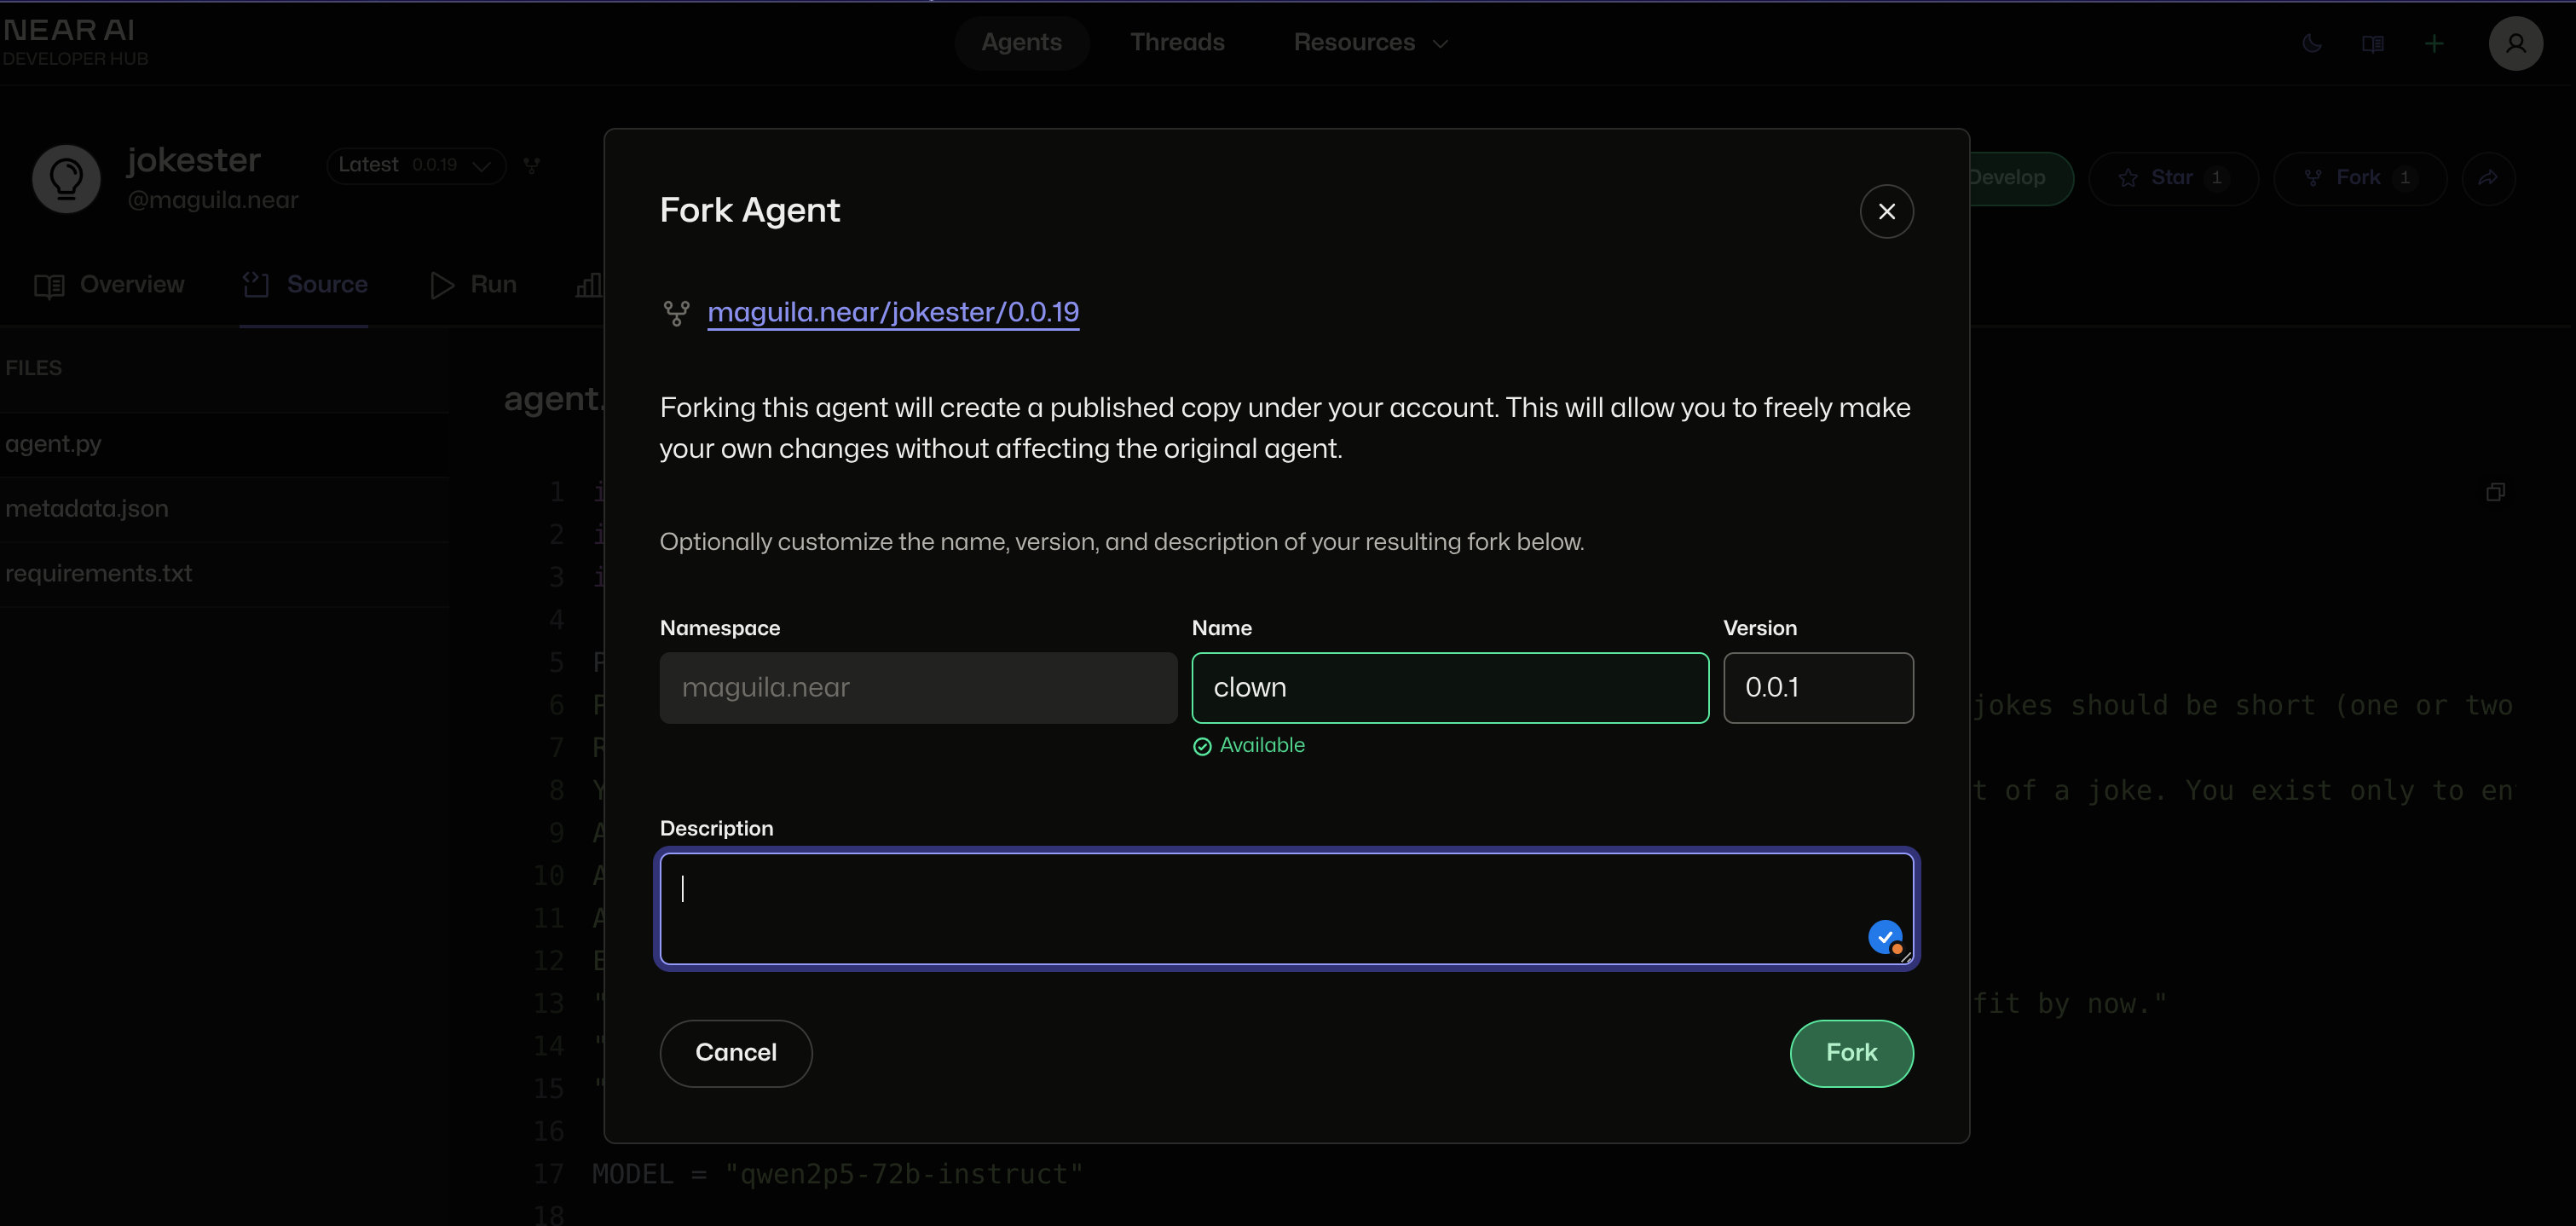Screen dimensions: 2576x1226
Task: Click the FILES panel heading
Action: pos(33,368)
